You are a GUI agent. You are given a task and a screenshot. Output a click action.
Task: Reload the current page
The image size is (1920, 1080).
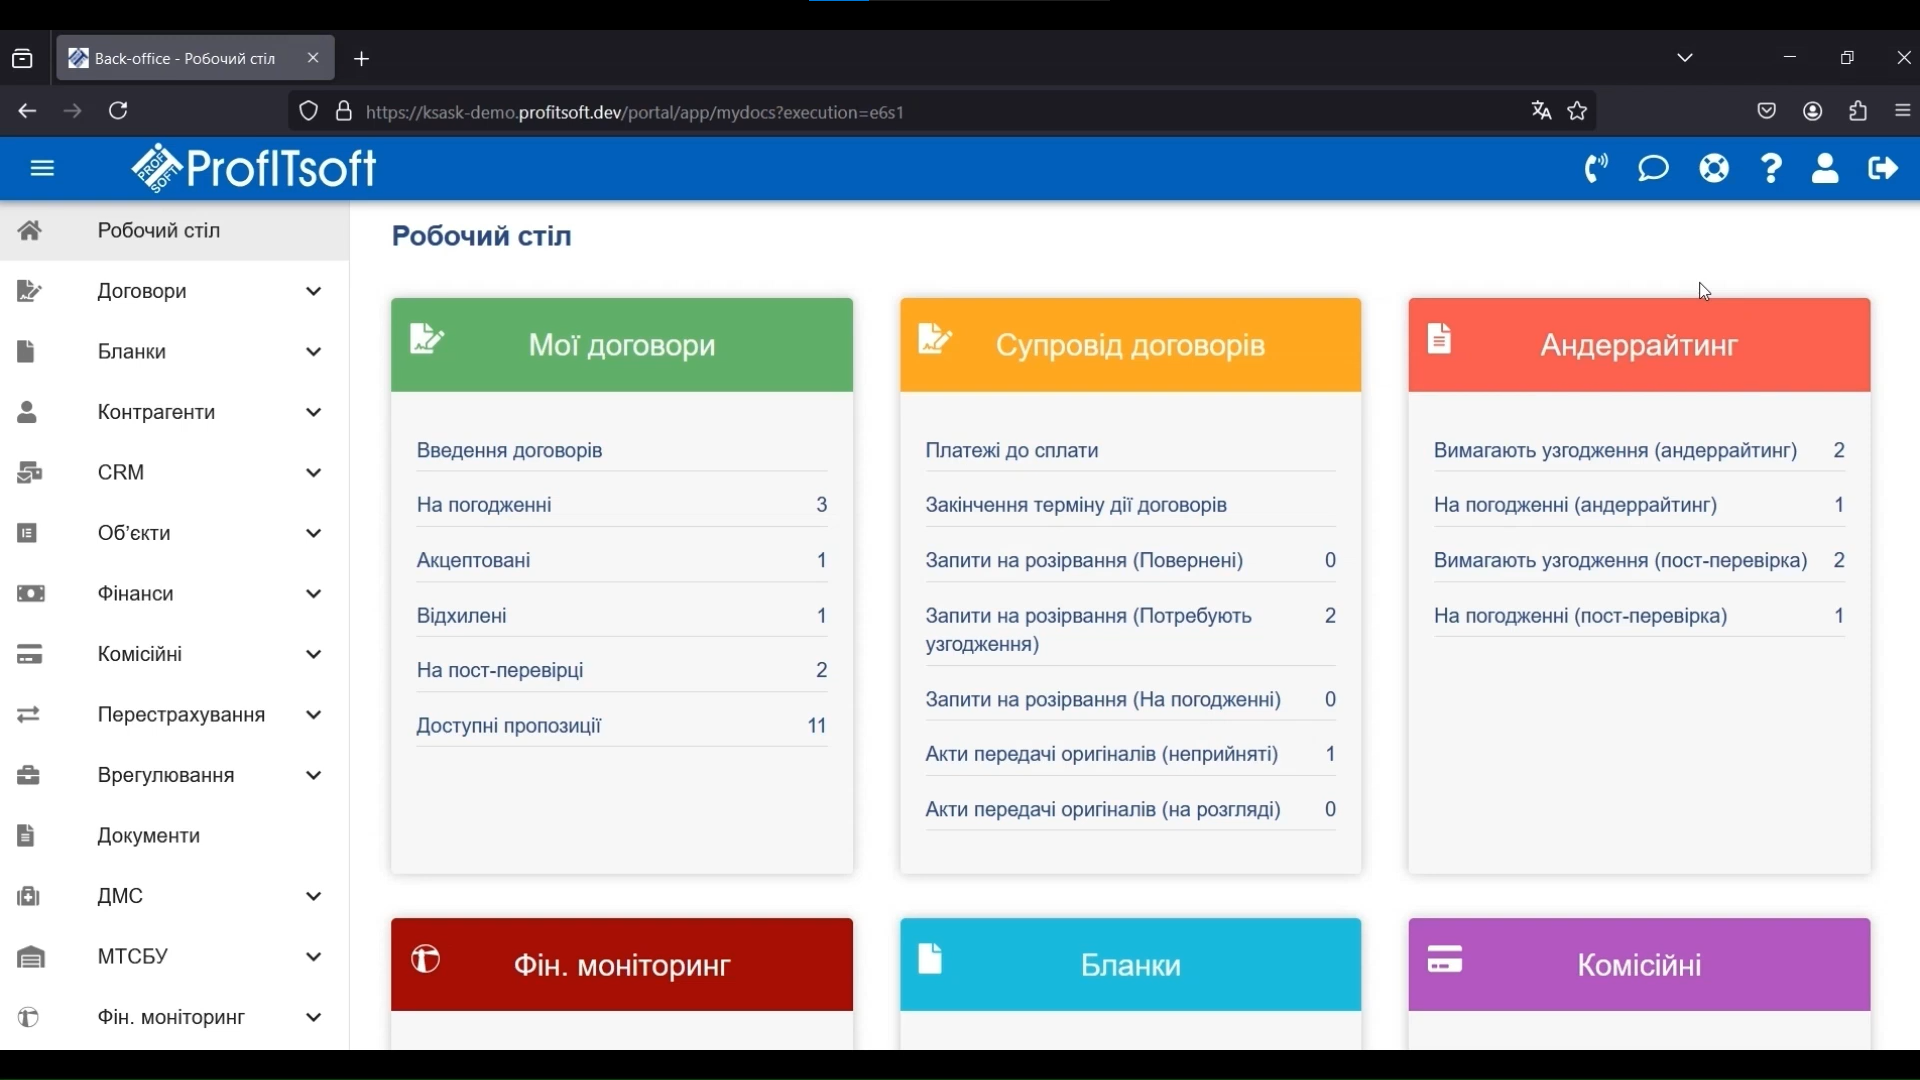click(x=120, y=112)
